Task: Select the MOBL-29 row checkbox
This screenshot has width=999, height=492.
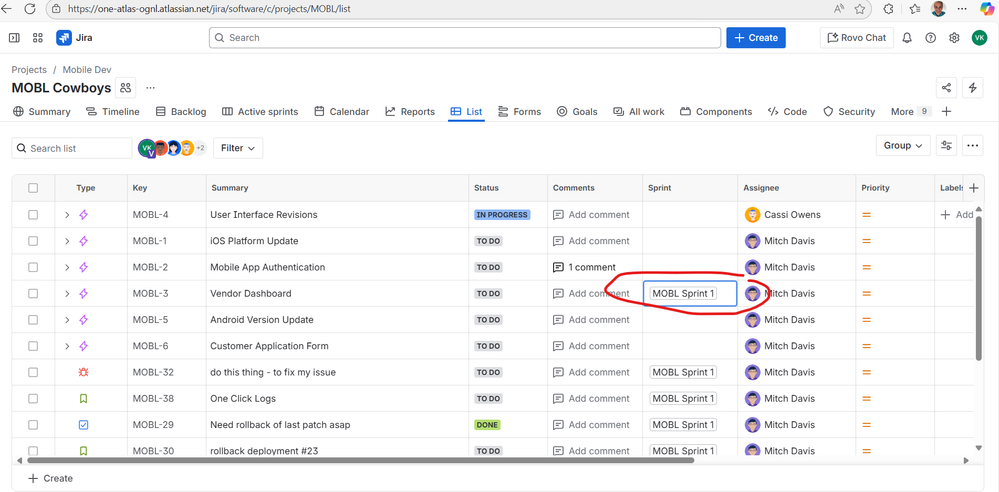Action: (33, 424)
